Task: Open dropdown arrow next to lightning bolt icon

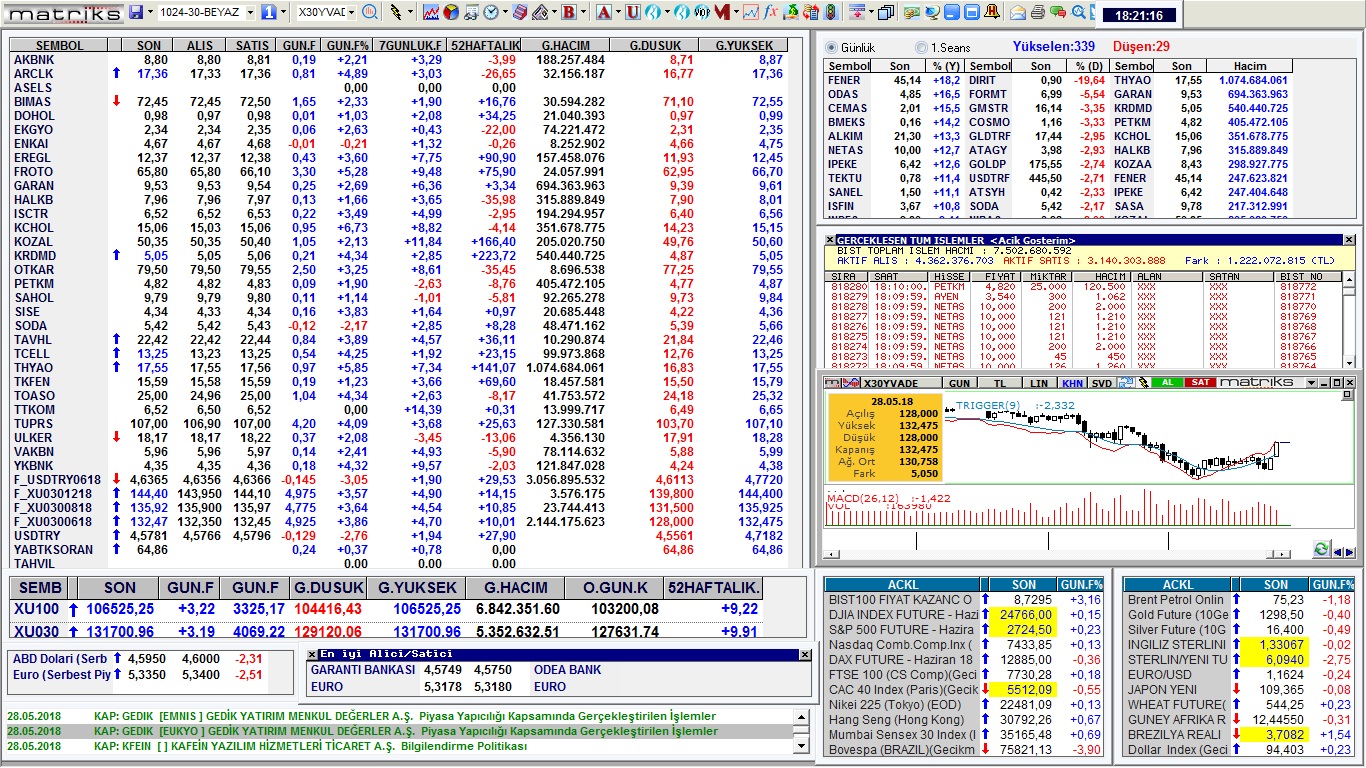Action: [x=410, y=12]
